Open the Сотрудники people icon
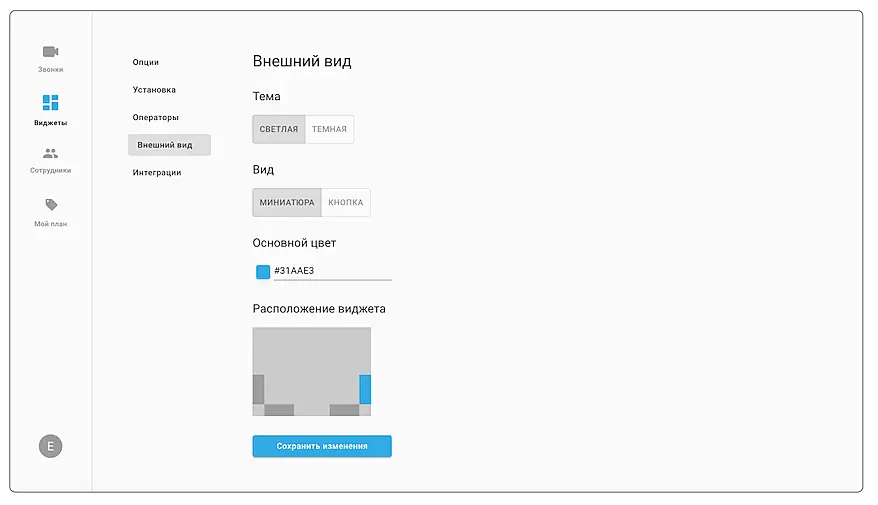878x505 pixels. tap(50, 154)
